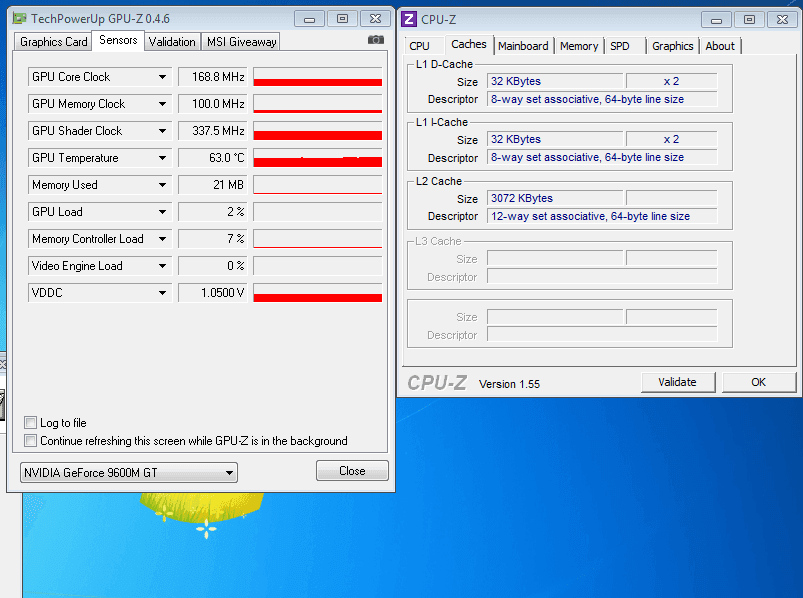Click the L1 D-Cache x 2 count field
This screenshot has width=803, height=598.
tap(671, 81)
